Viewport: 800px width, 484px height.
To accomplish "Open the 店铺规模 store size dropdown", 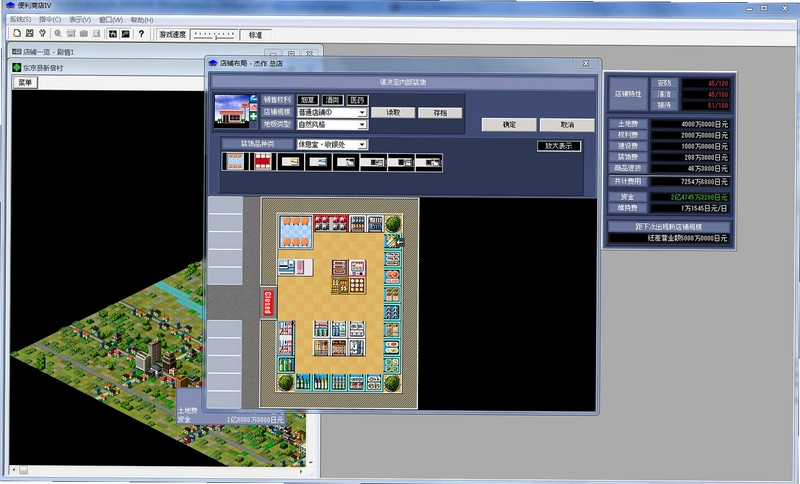I will click(x=362, y=112).
